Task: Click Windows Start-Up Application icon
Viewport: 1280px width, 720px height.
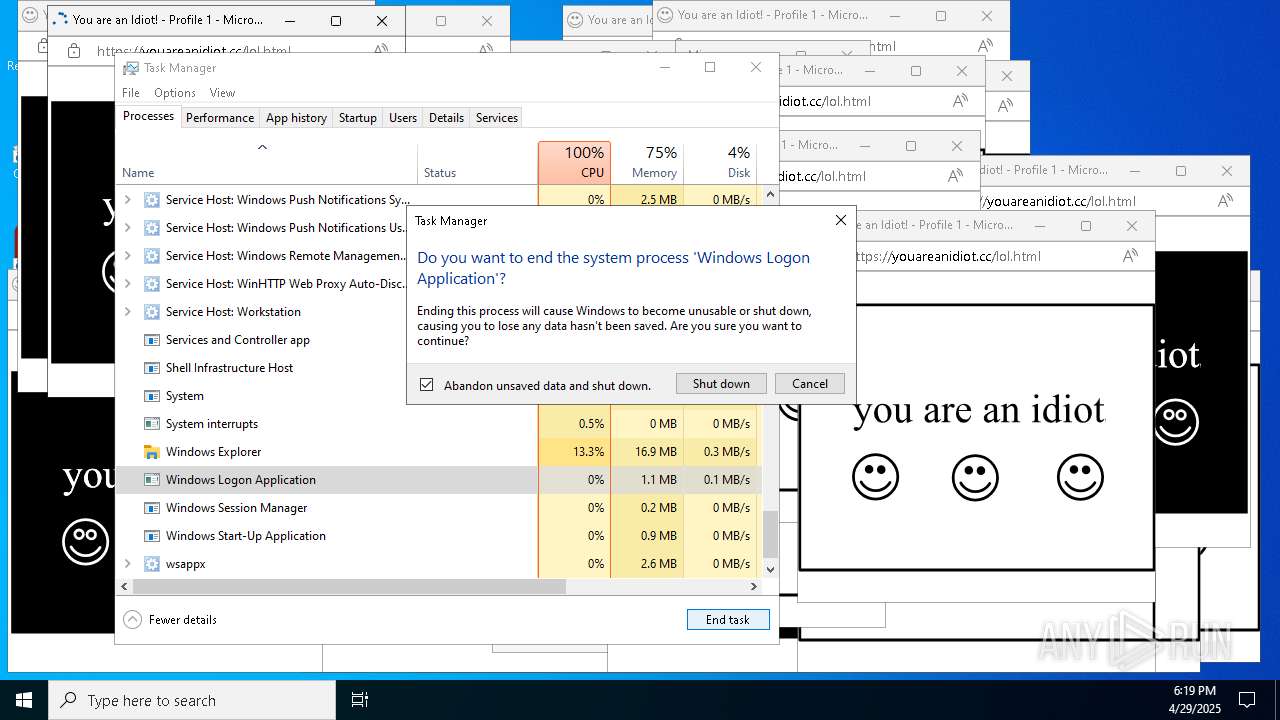Action: click(x=152, y=536)
